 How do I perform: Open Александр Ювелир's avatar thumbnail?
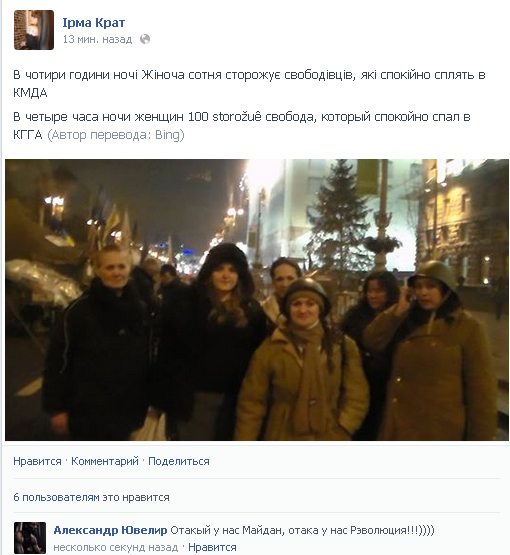click(30, 538)
